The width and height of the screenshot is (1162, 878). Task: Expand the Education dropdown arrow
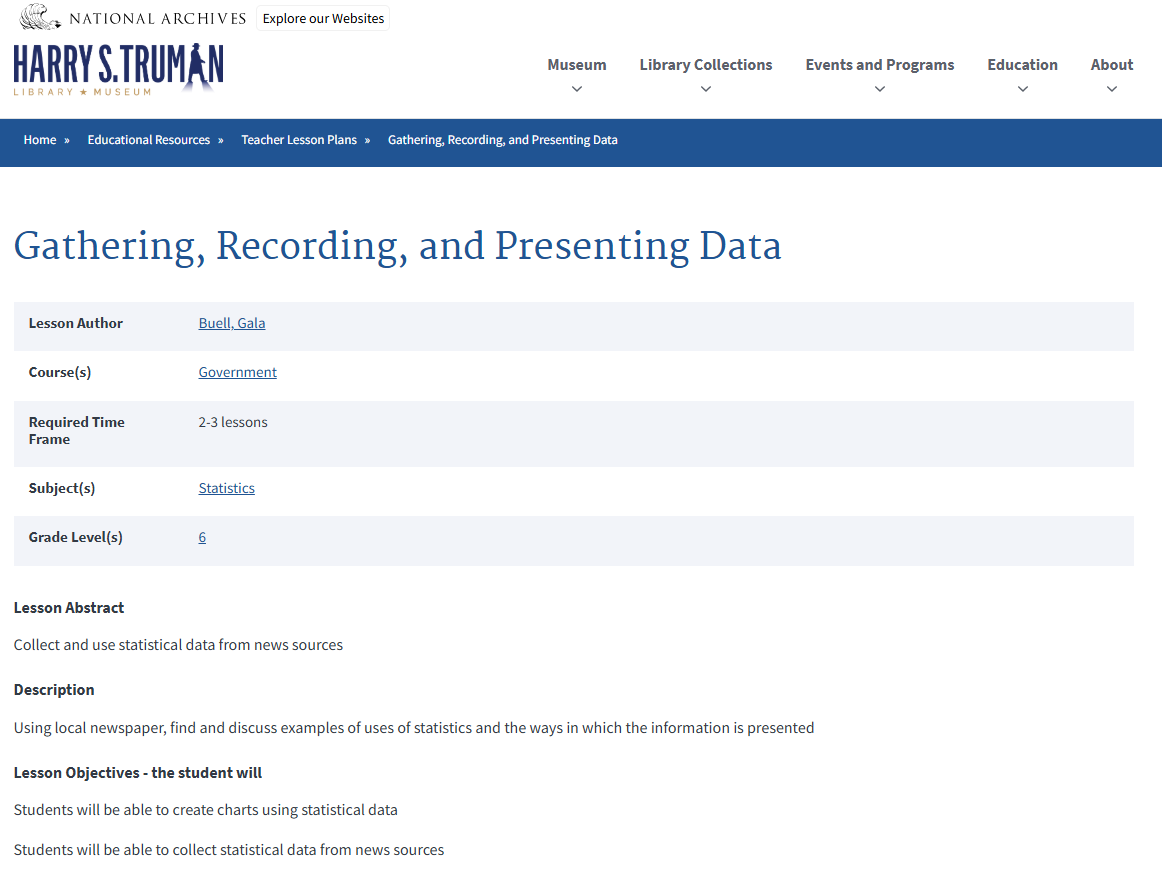1022,89
